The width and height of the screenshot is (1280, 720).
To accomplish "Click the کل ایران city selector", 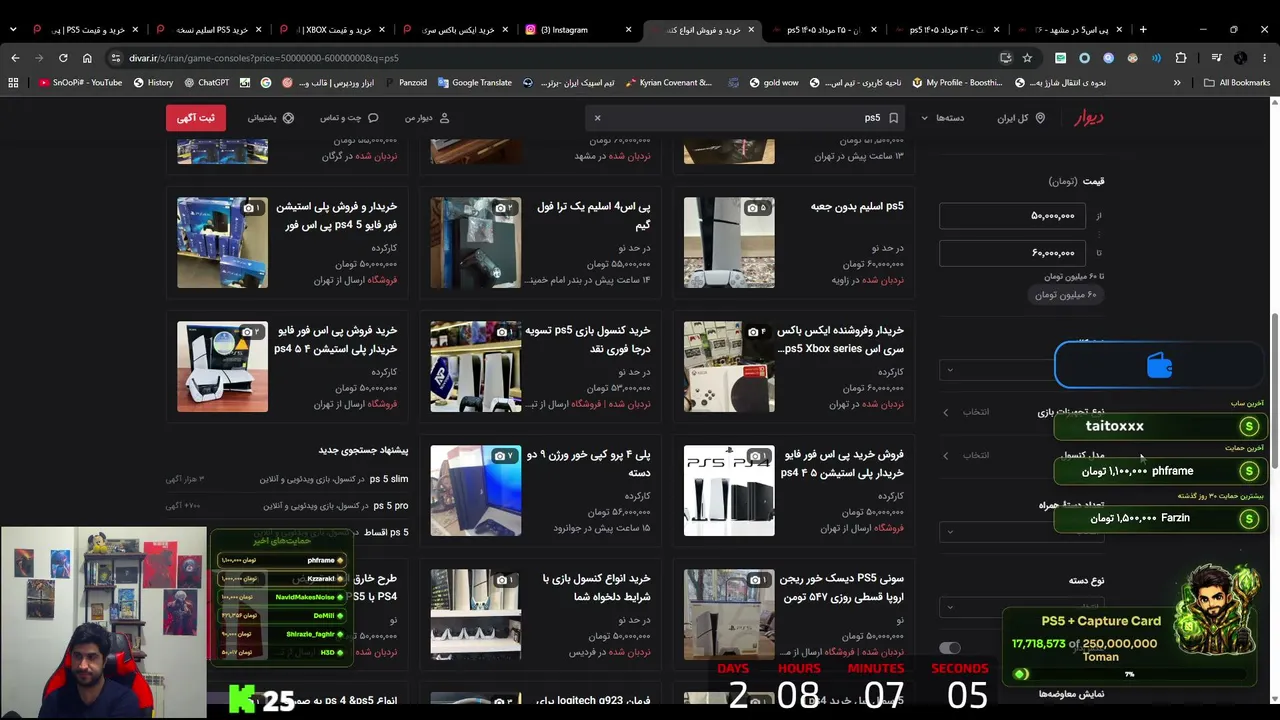I will (x=1021, y=118).
